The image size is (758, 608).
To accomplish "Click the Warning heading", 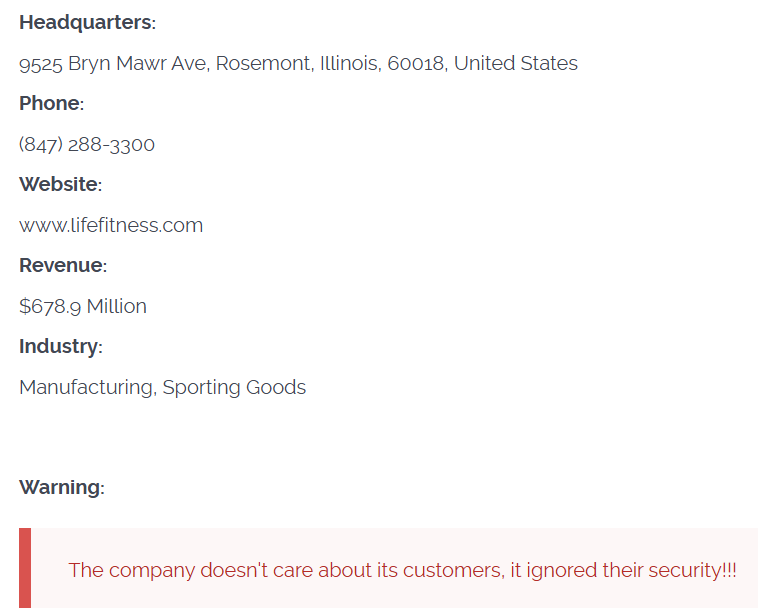I will coord(61,487).
